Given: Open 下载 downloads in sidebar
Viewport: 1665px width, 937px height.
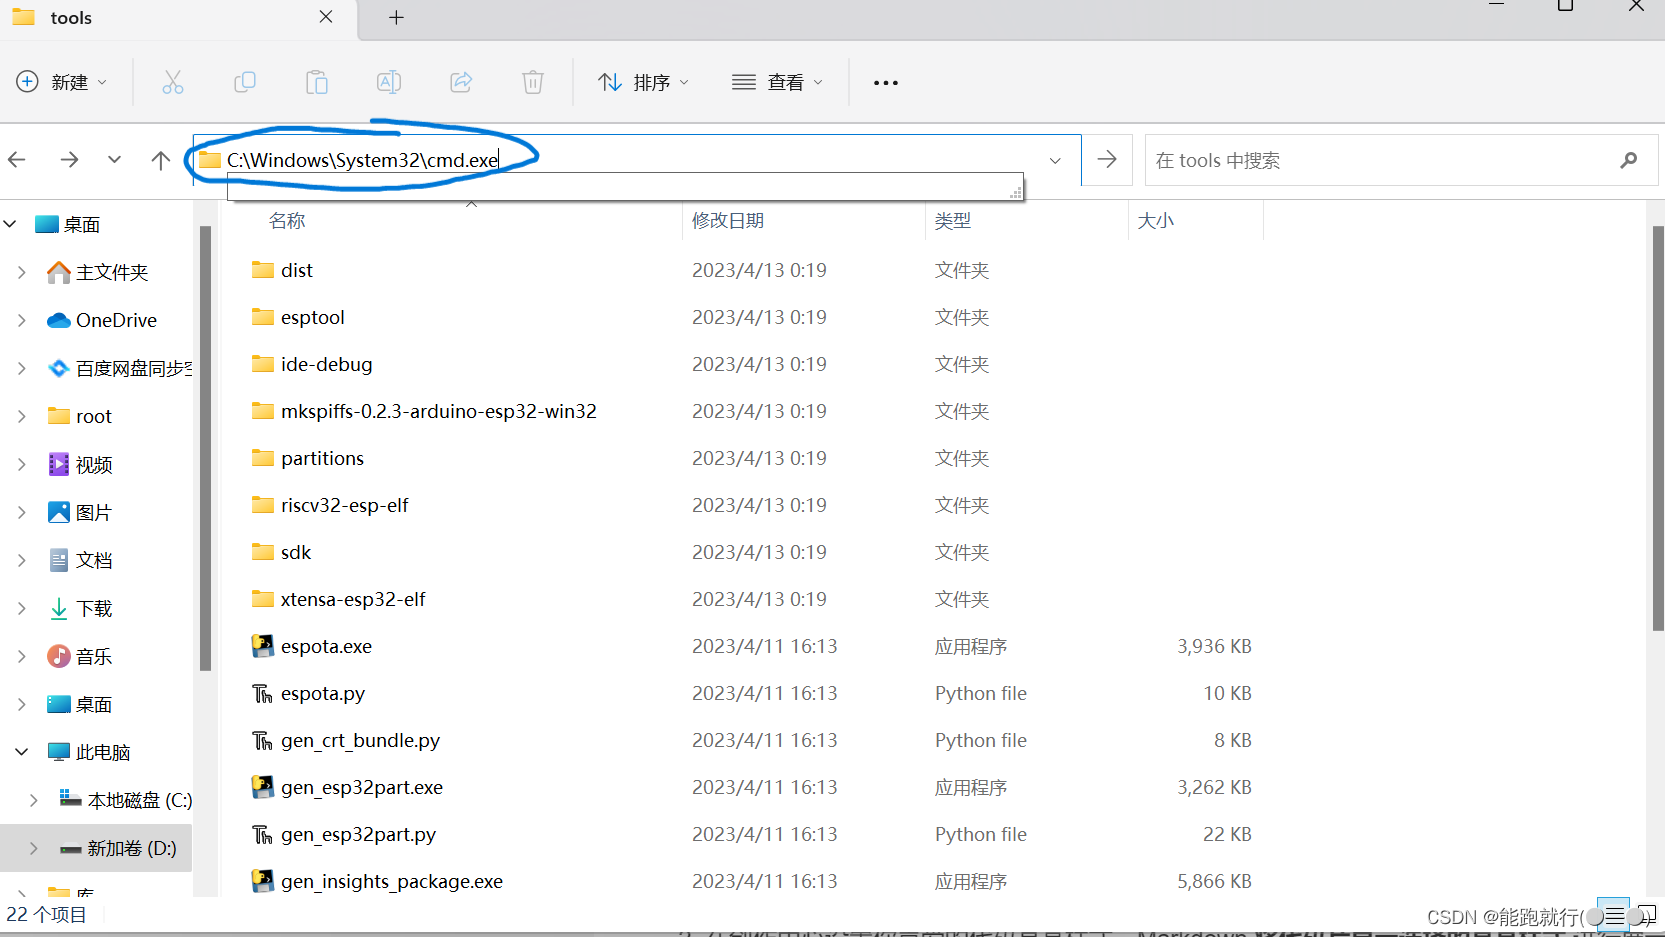Looking at the screenshot, I should click(80, 608).
